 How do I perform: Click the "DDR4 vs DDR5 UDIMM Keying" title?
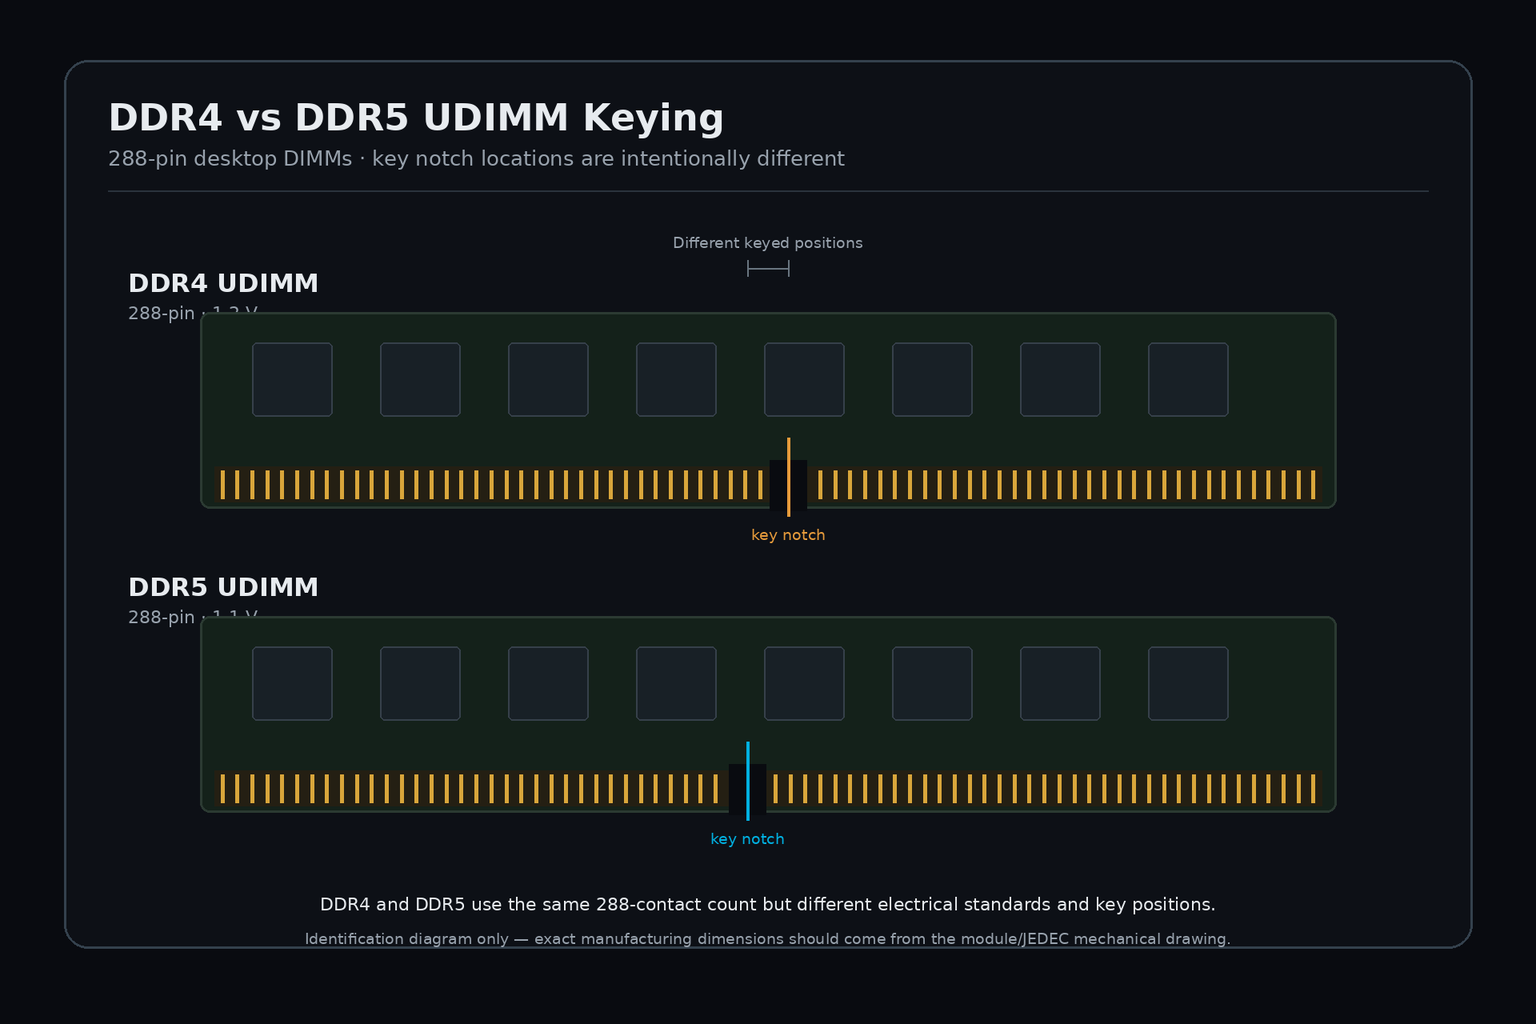[x=416, y=118]
